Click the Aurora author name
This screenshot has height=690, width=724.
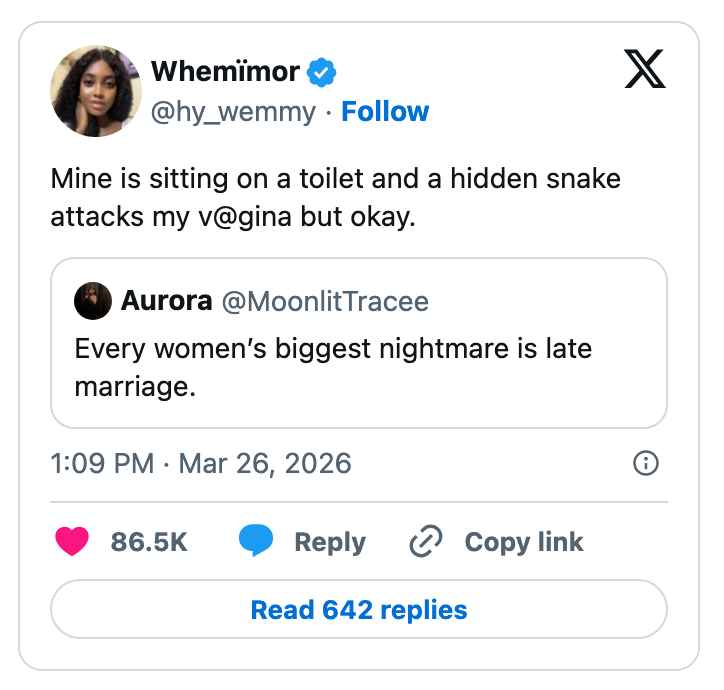[166, 301]
